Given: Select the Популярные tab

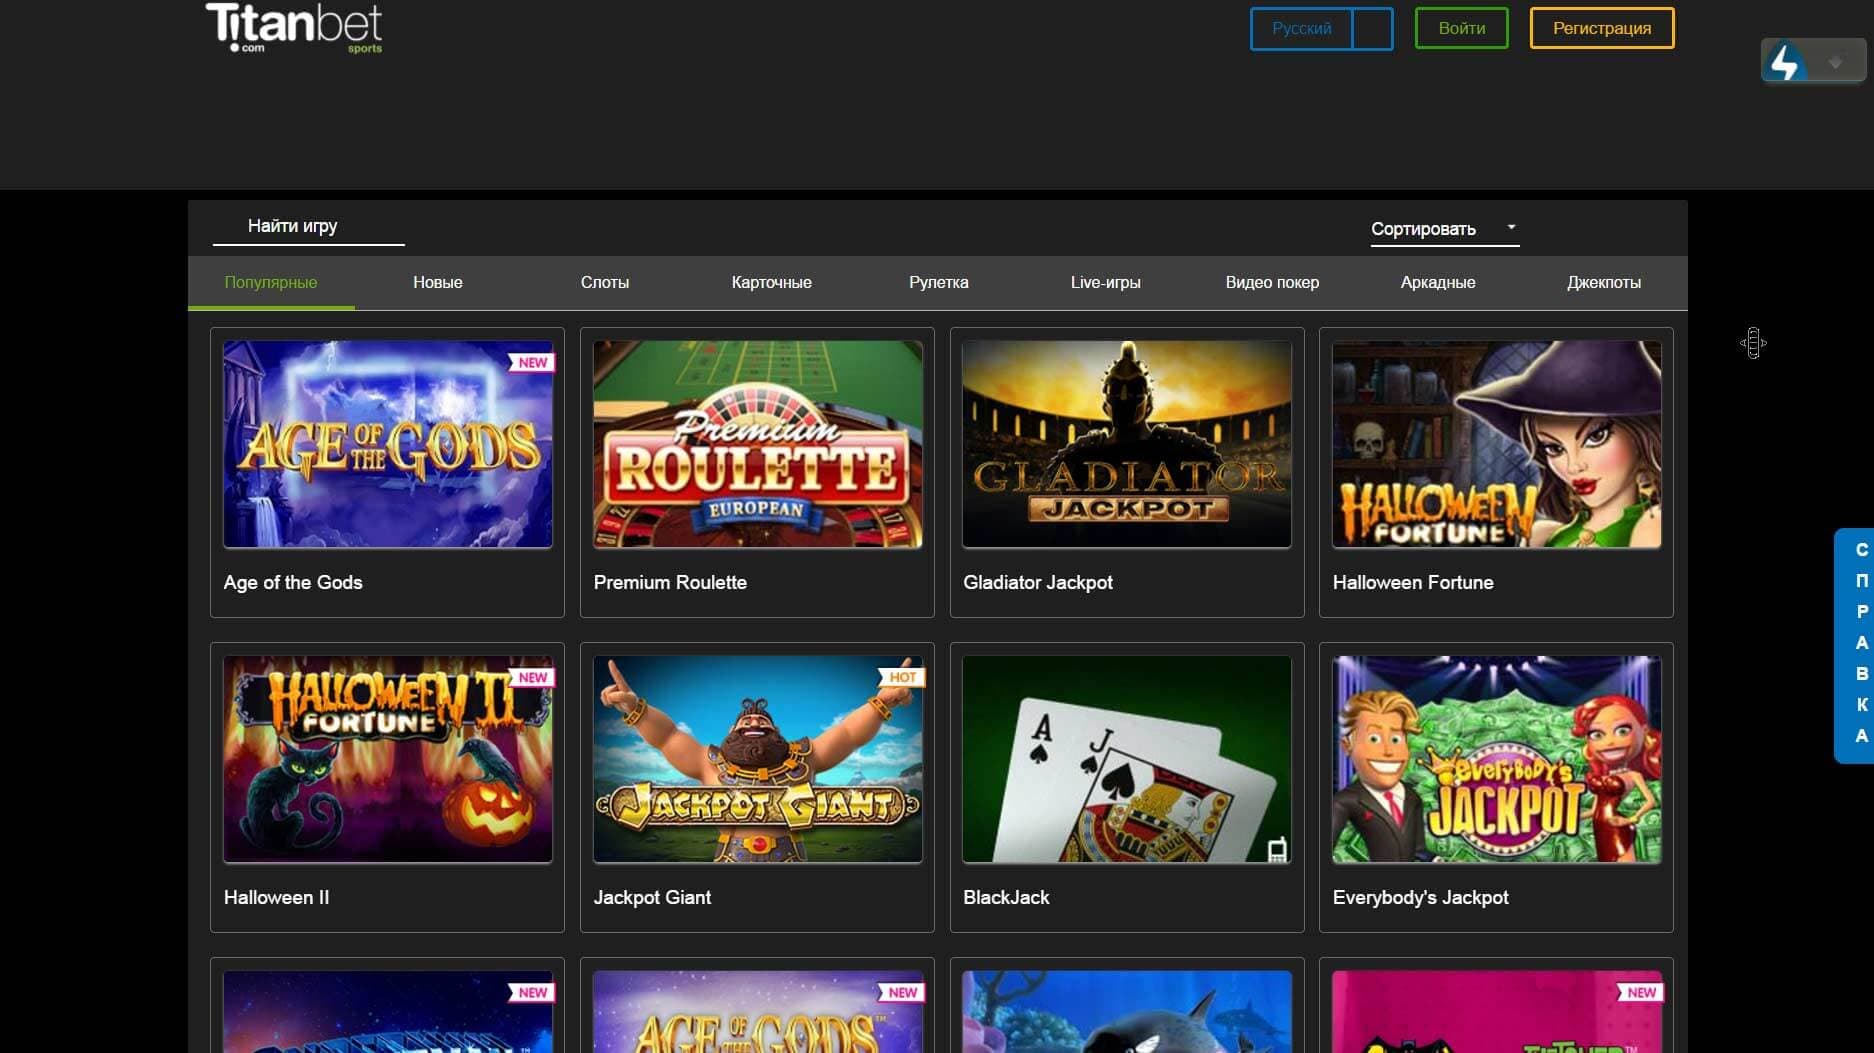Looking at the screenshot, I should click(271, 282).
